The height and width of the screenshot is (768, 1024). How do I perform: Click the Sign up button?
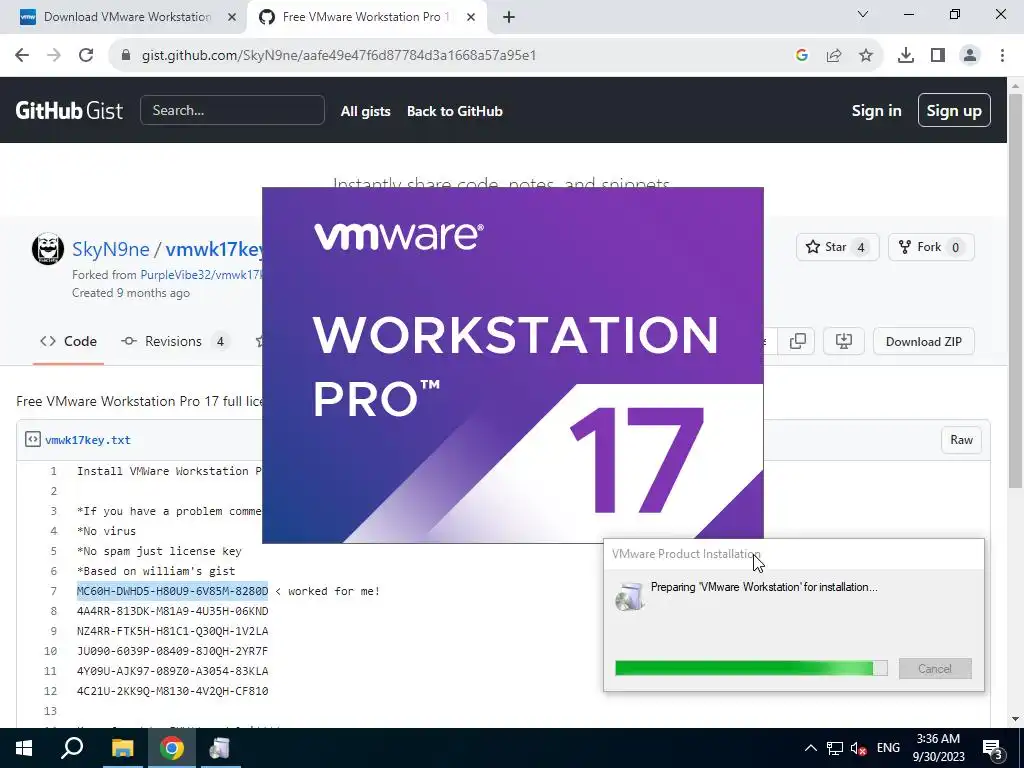pyautogui.click(x=953, y=110)
